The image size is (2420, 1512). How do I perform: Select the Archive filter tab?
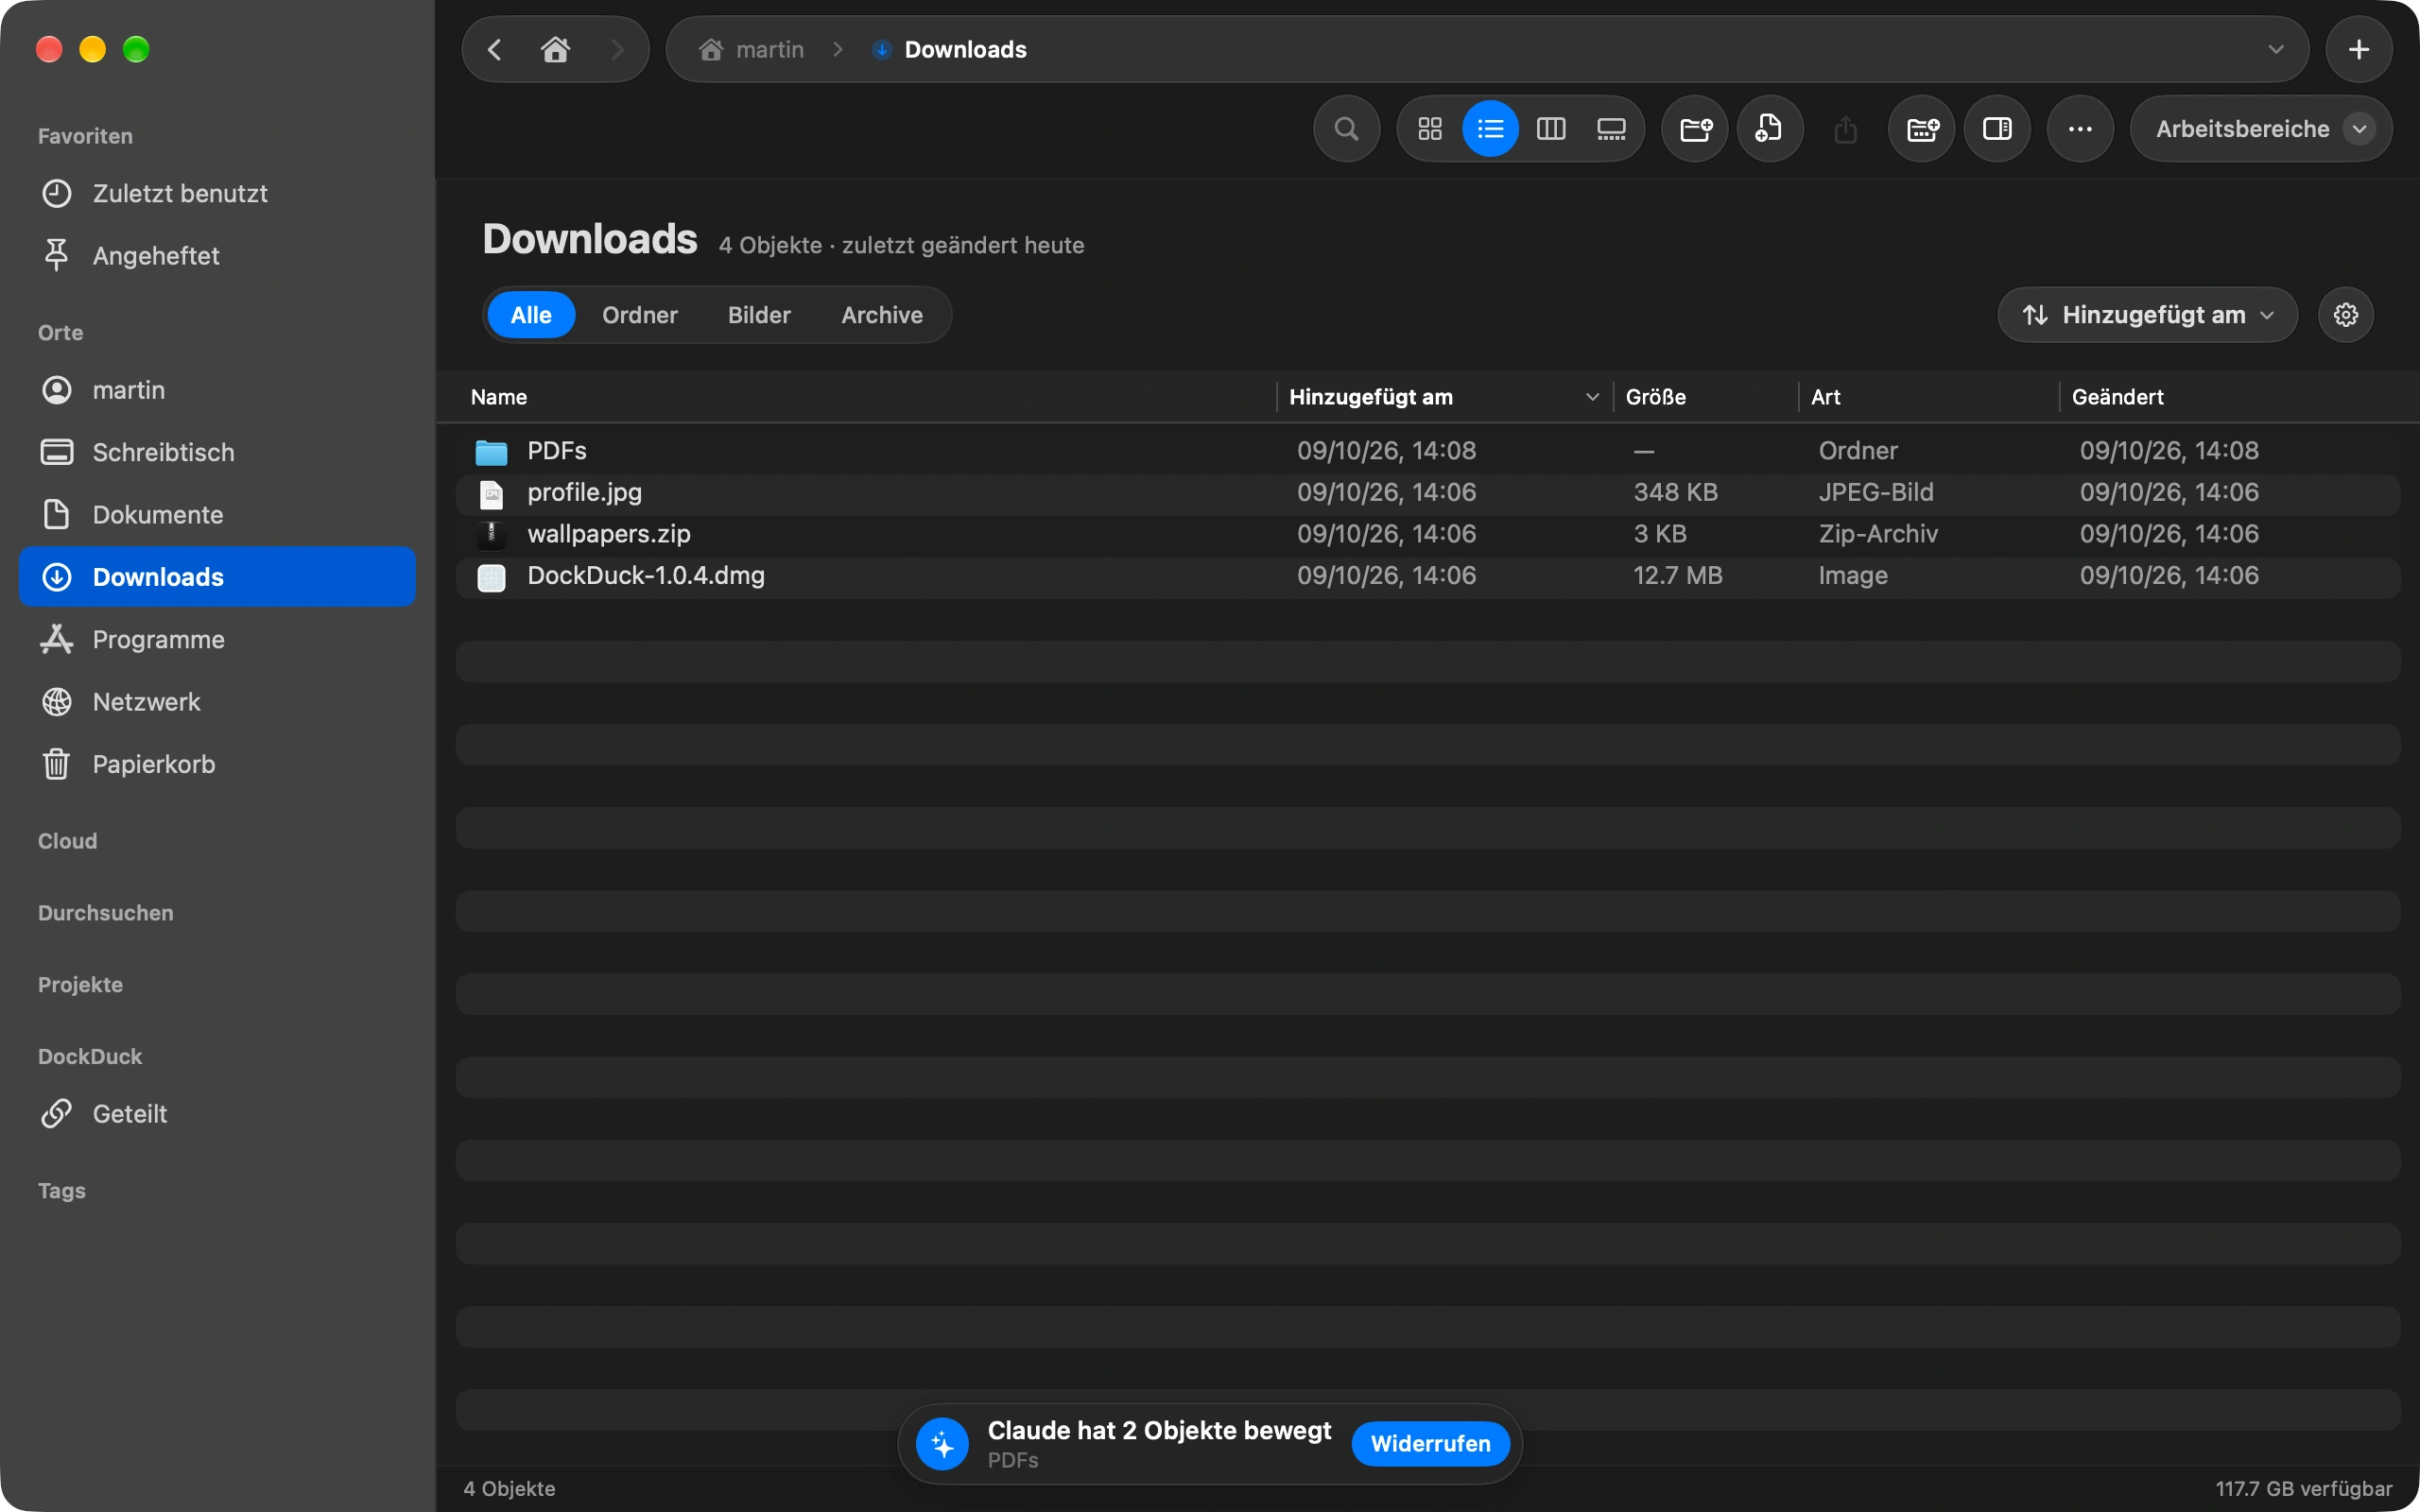click(x=882, y=315)
